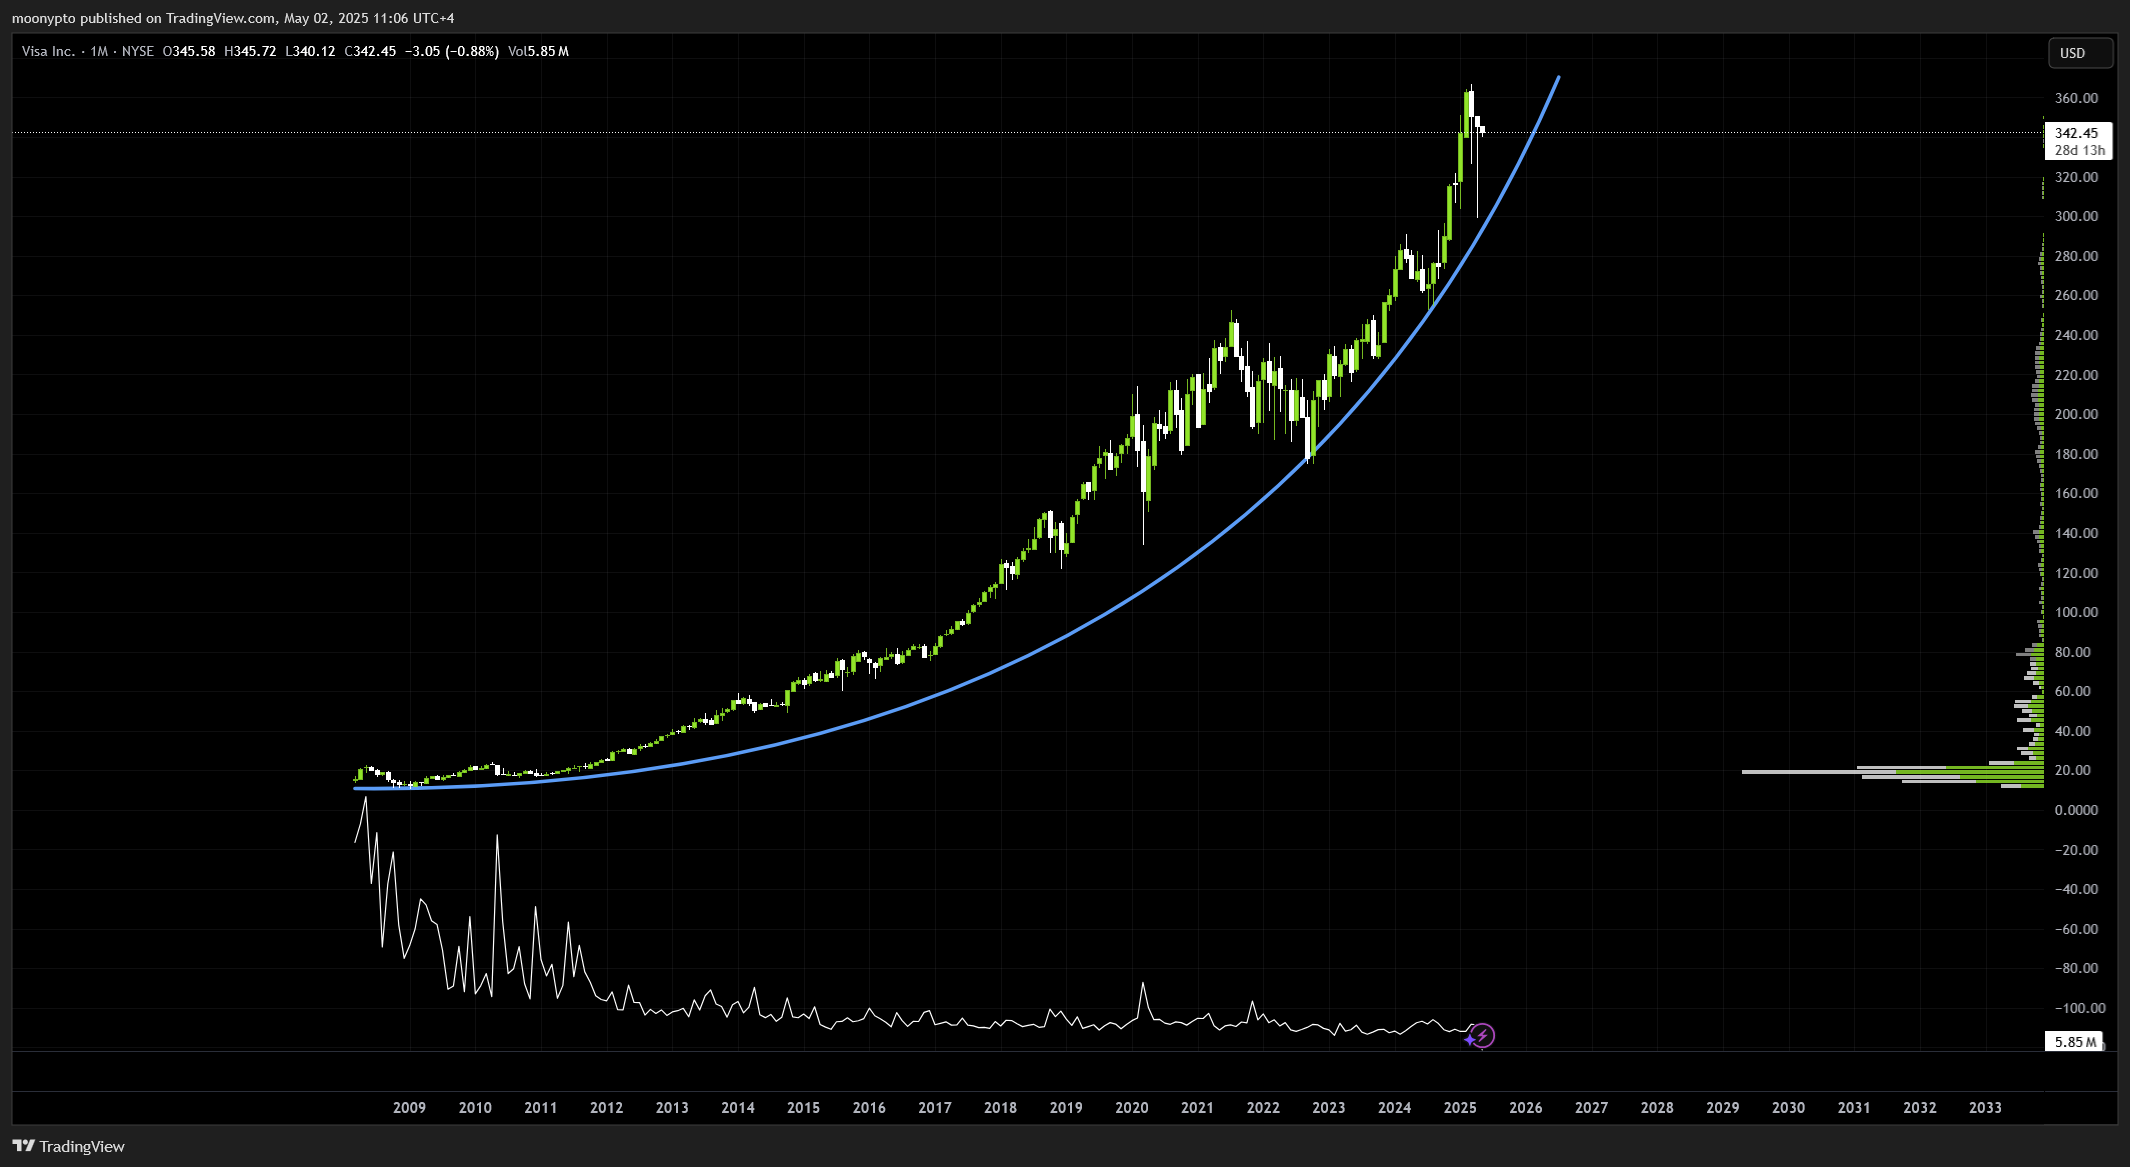
Task: Click the 2021 year on time axis
Action: click(x=1197, y=1108)
